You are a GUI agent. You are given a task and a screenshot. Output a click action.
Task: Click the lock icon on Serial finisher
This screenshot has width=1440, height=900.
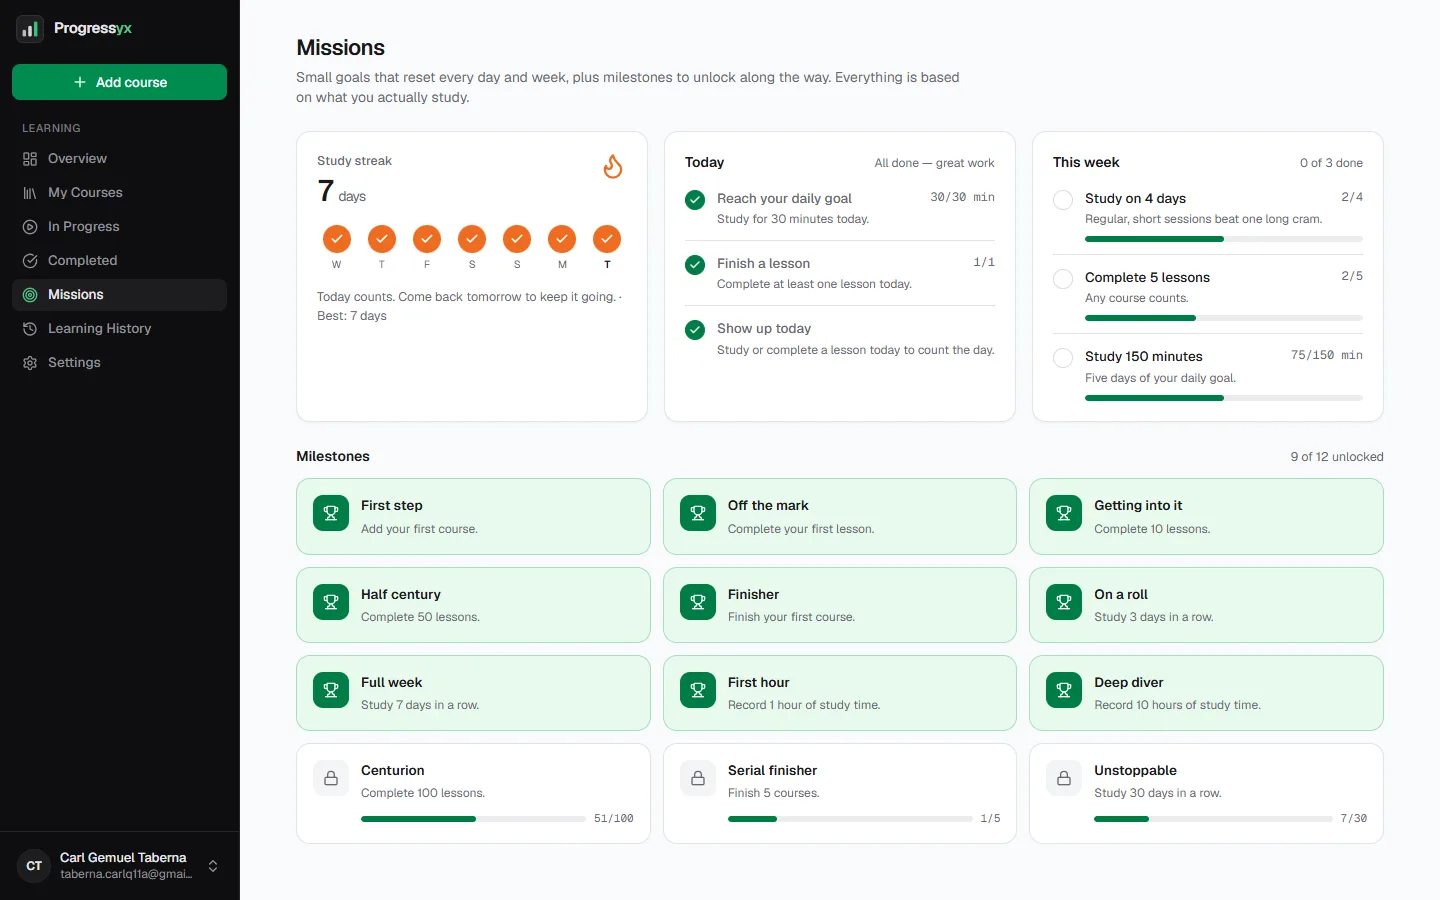point(698,778)
